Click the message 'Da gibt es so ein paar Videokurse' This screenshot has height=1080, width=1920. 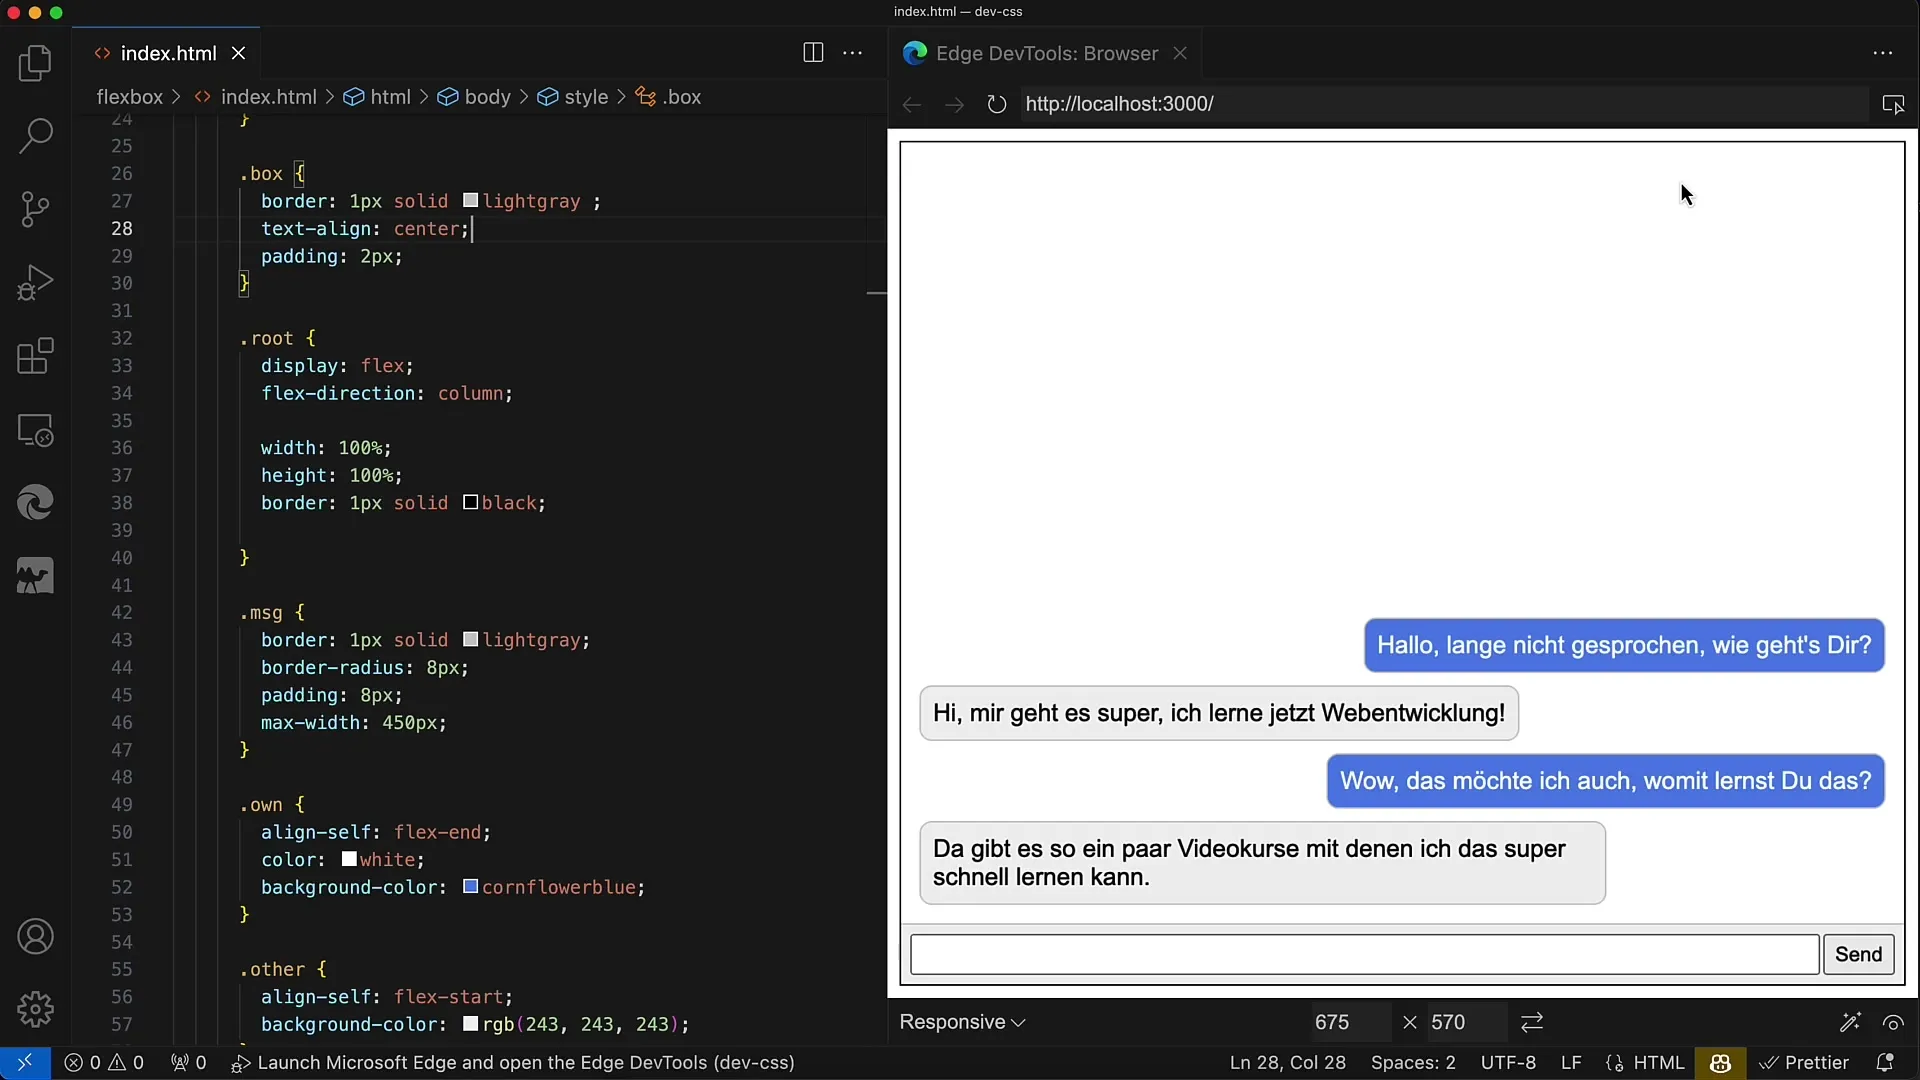coord(1262,863)
